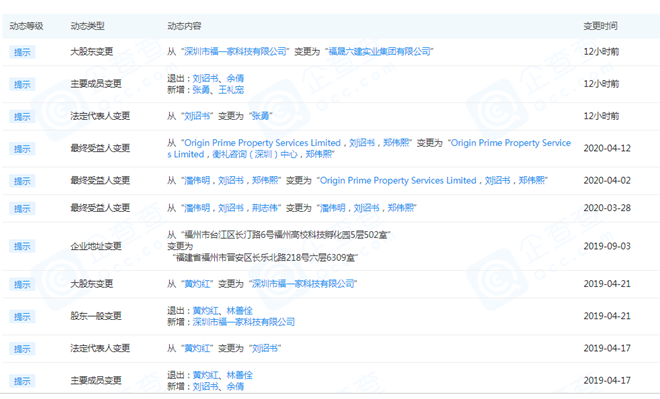Screen dimensions: 660x399
Task: Open 张勇 in the 12小时前 法定代表人变更 row
Action: click(x=261, y=116)
